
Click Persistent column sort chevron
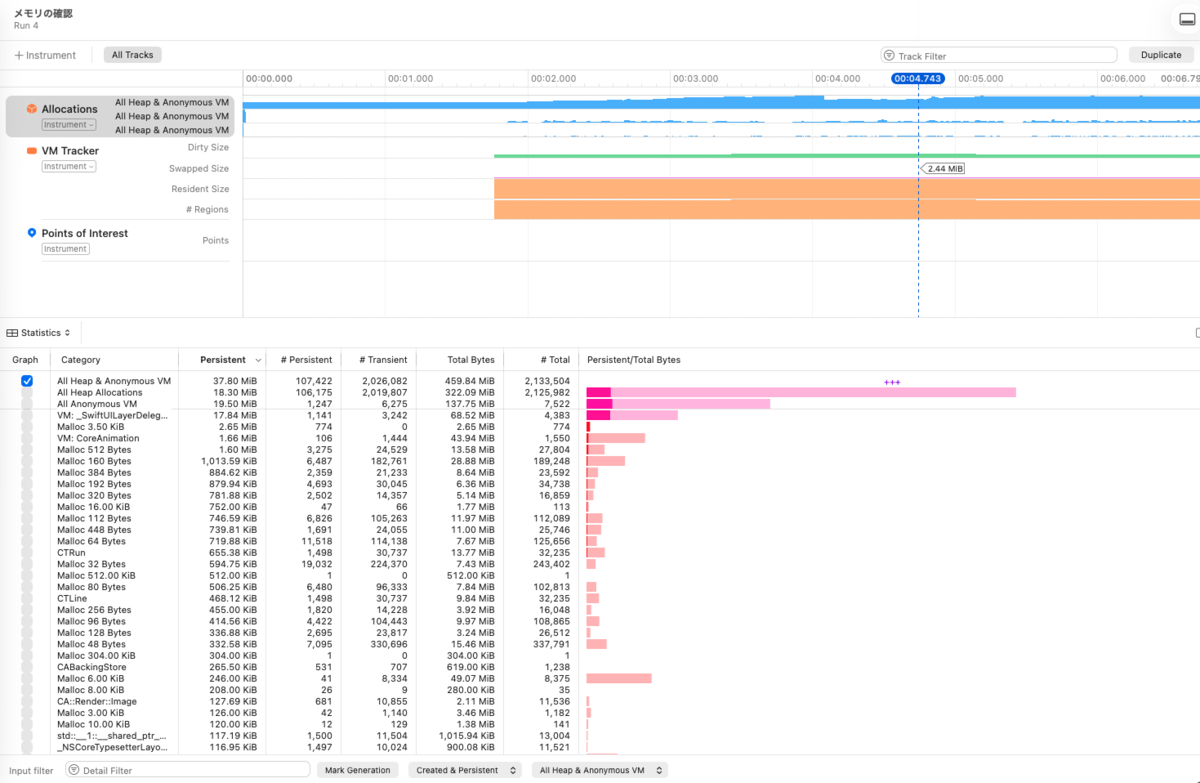click(x=259, y=360)
